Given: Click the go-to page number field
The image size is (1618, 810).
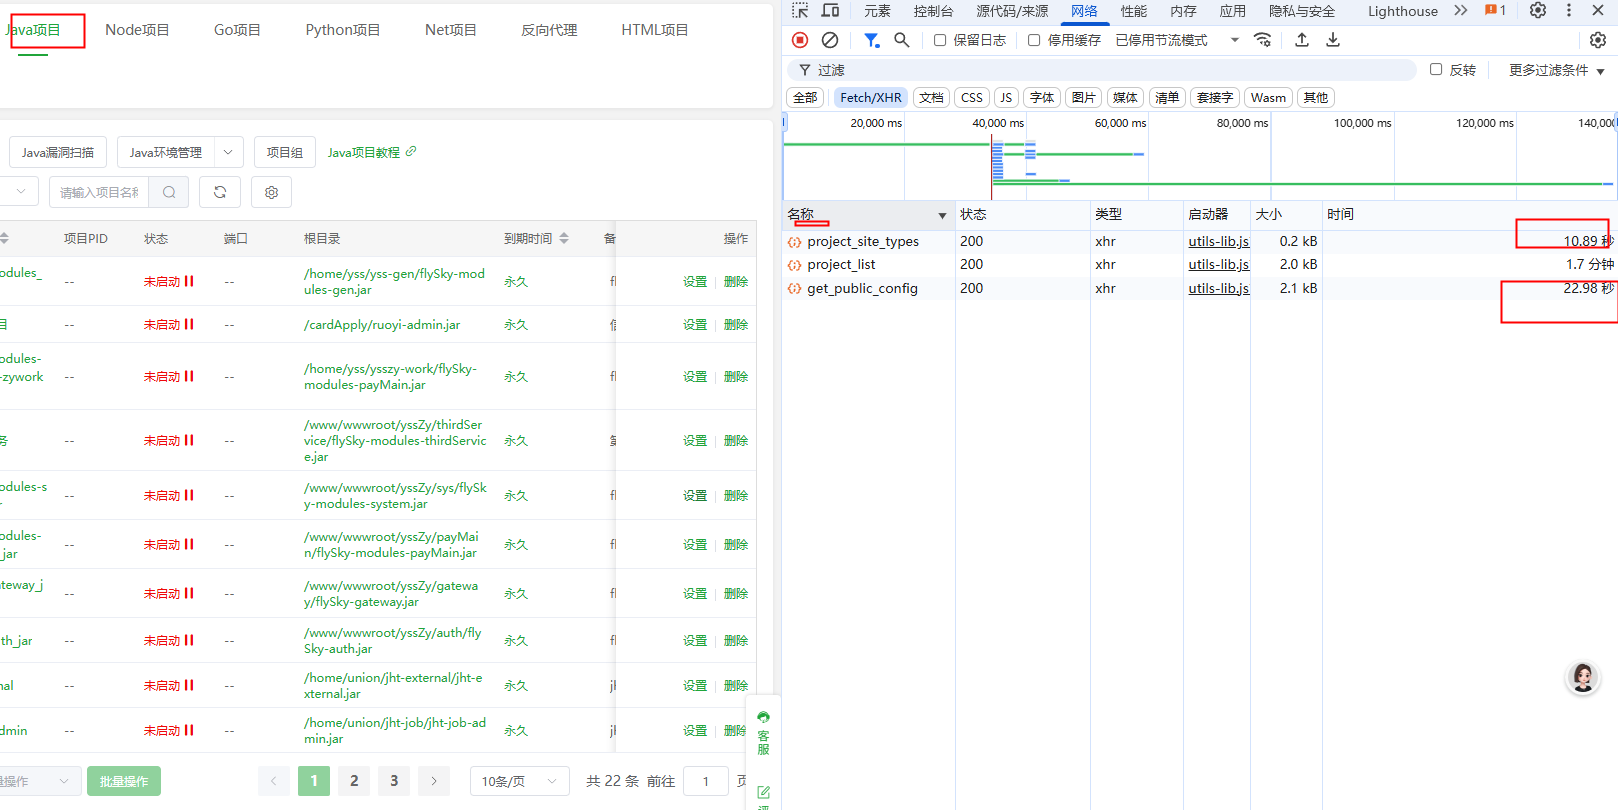Looking at the screenshot, I should pos(706,781).
